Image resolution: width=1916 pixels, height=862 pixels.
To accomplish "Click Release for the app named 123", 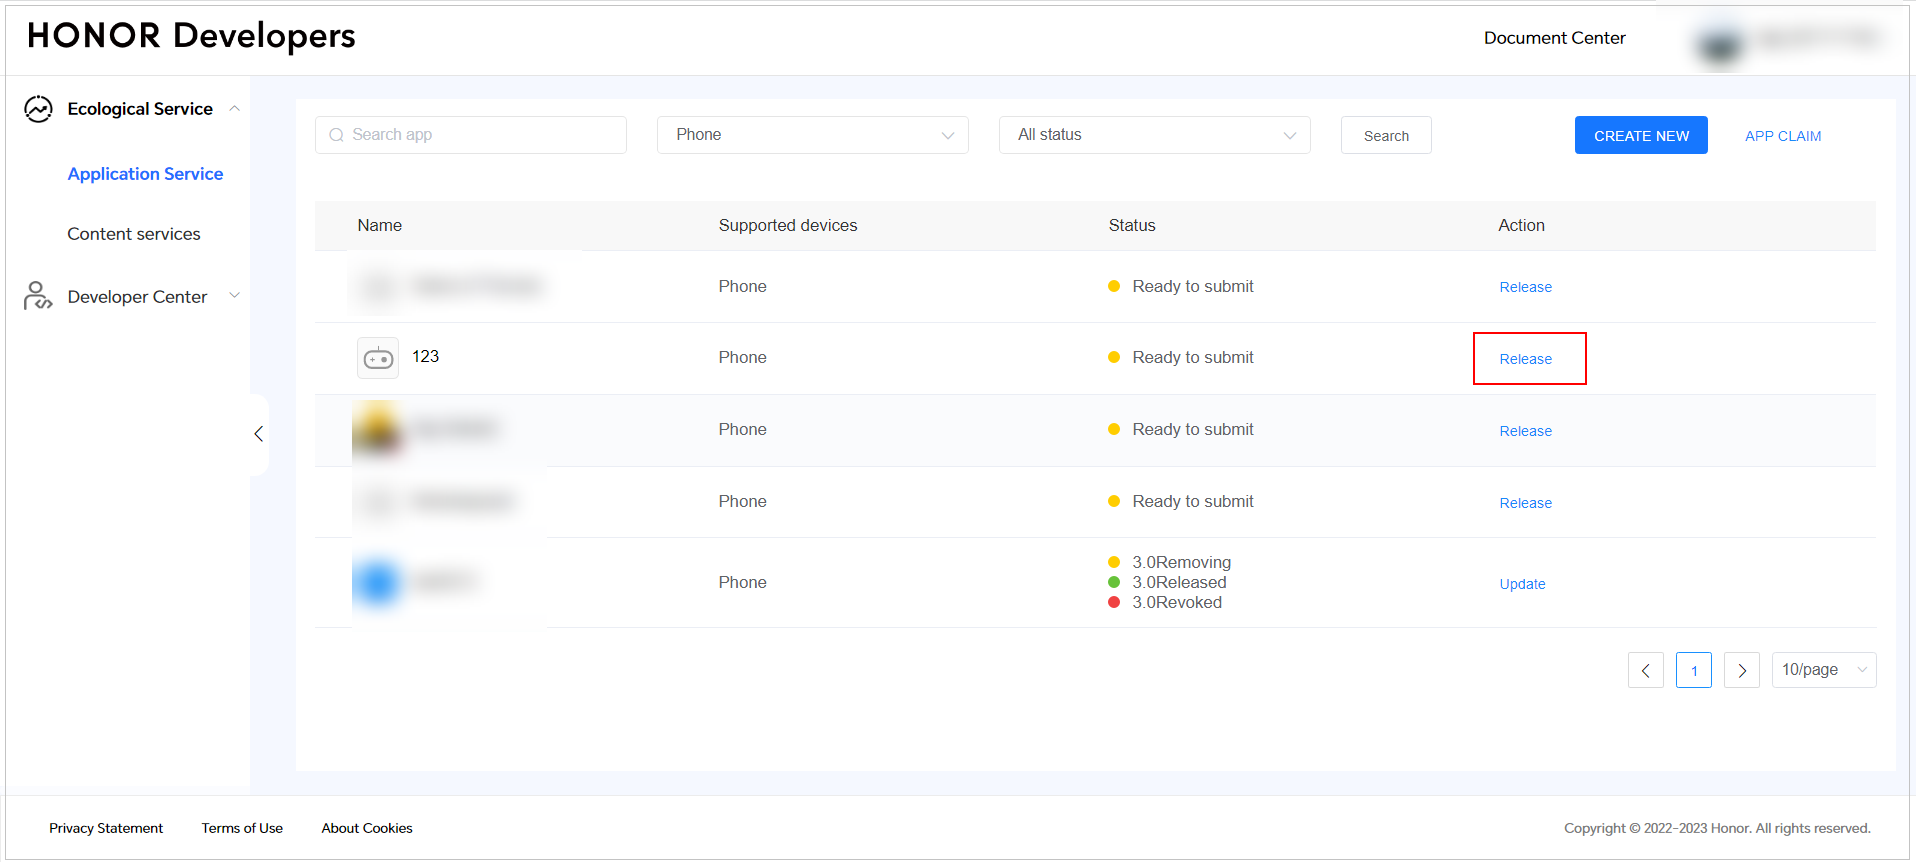I will pos(1525,359).
